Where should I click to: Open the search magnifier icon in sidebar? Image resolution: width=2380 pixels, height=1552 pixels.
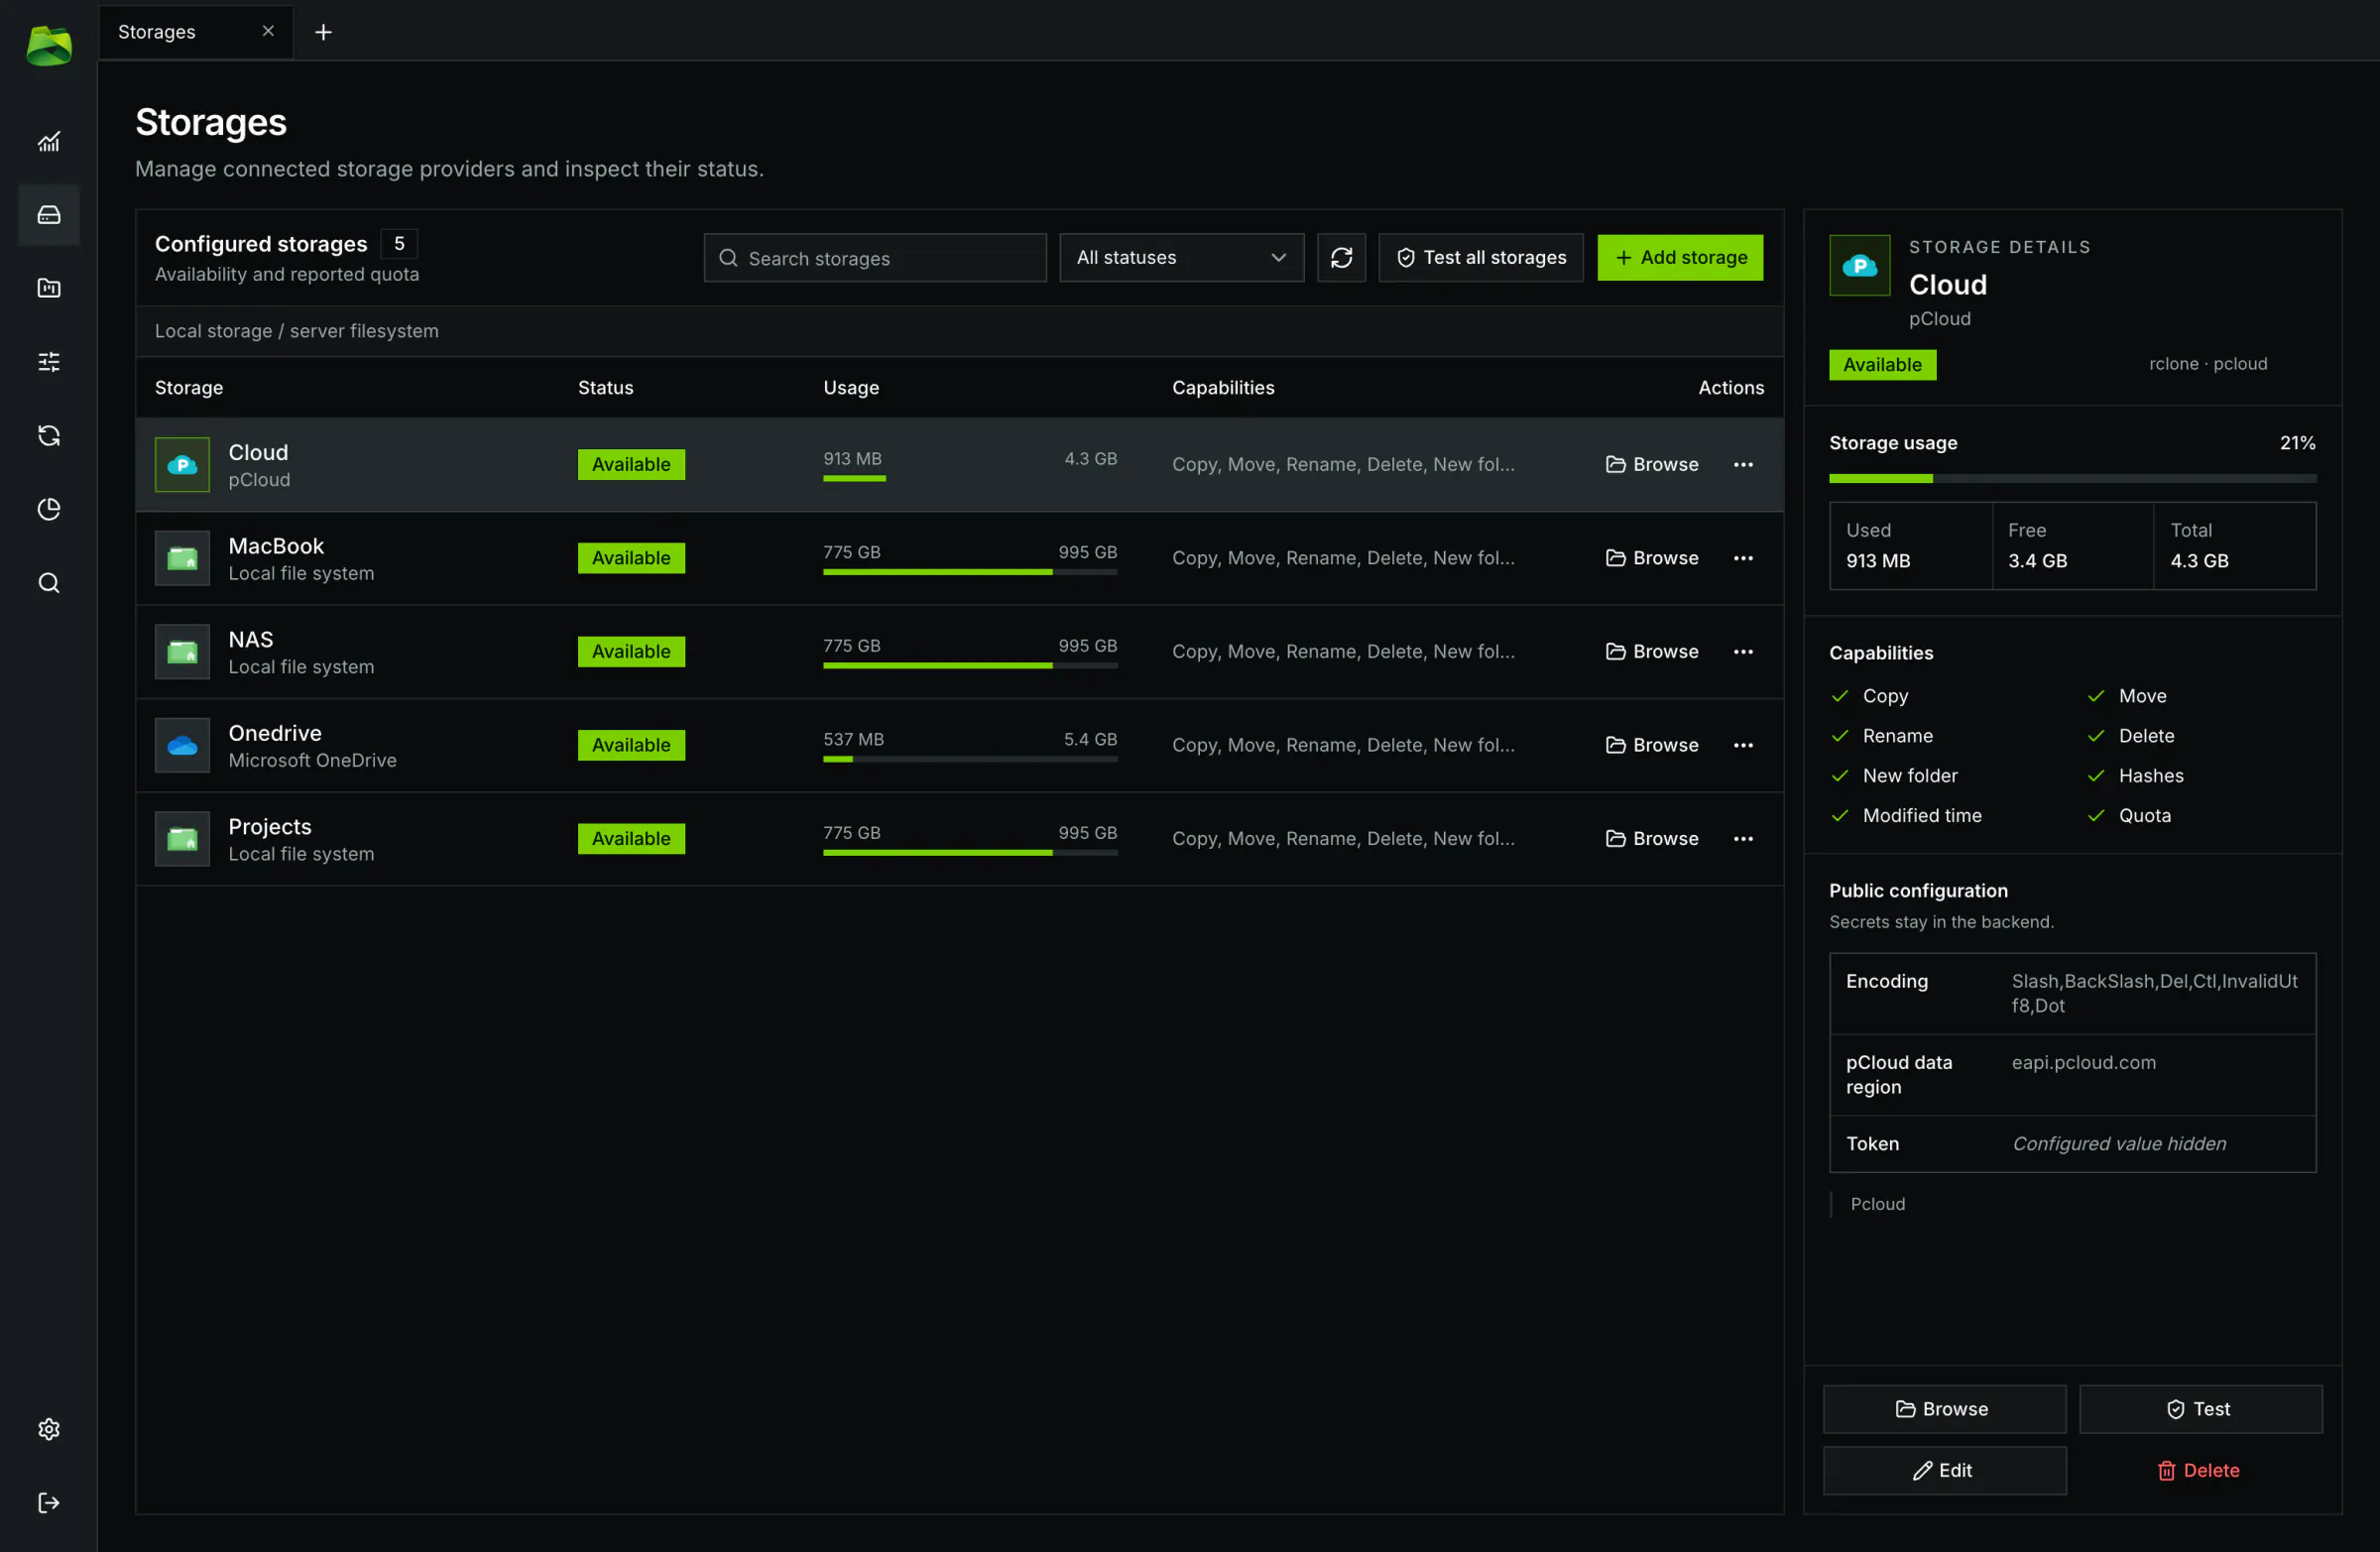[x=48, y=583]
